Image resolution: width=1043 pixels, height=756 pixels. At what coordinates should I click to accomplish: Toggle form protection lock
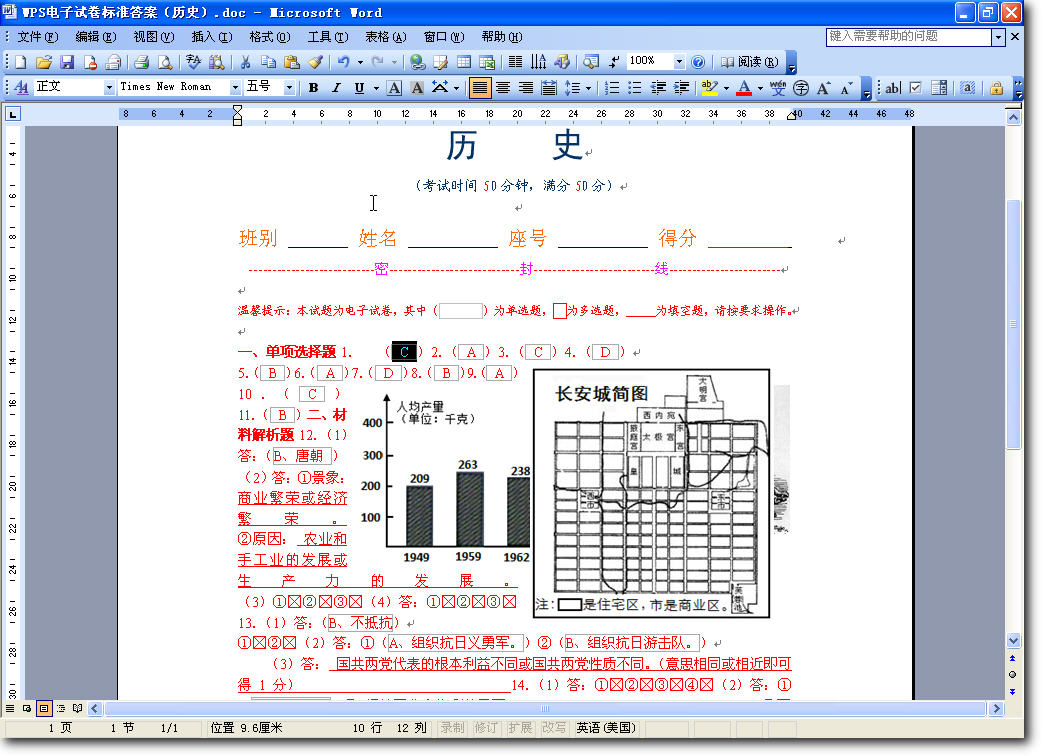click(x=996, y=88)
